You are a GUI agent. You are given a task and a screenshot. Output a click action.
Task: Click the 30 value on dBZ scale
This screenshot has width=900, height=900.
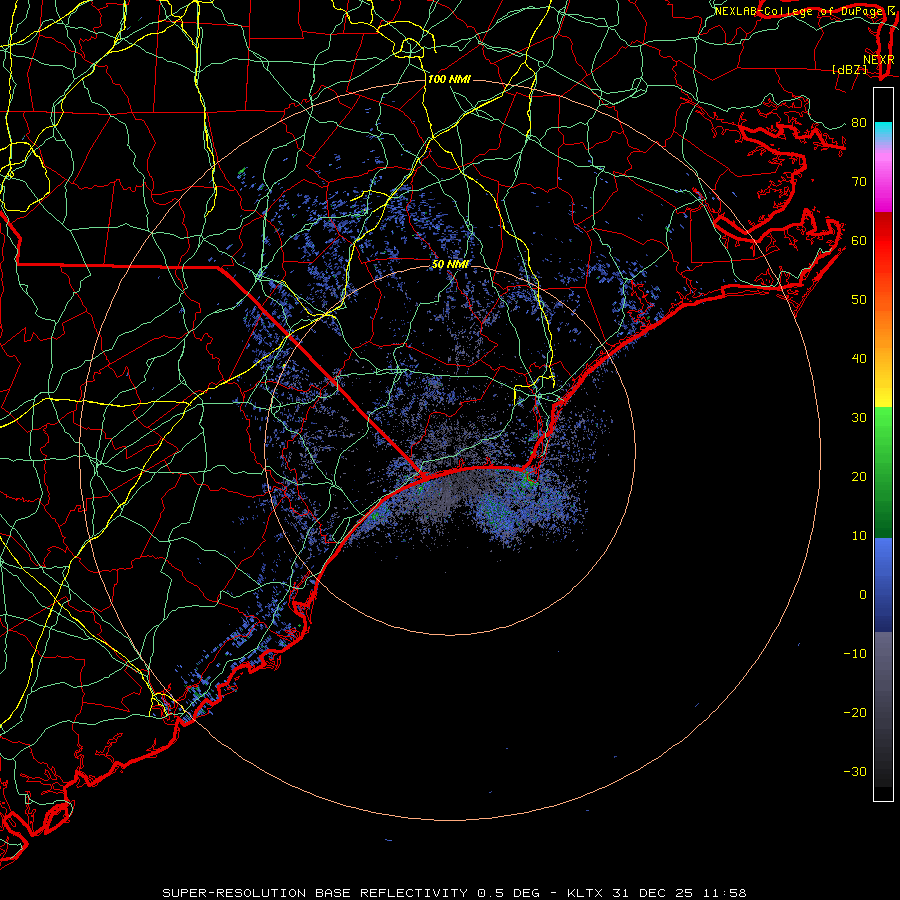[x=859, y=418]
